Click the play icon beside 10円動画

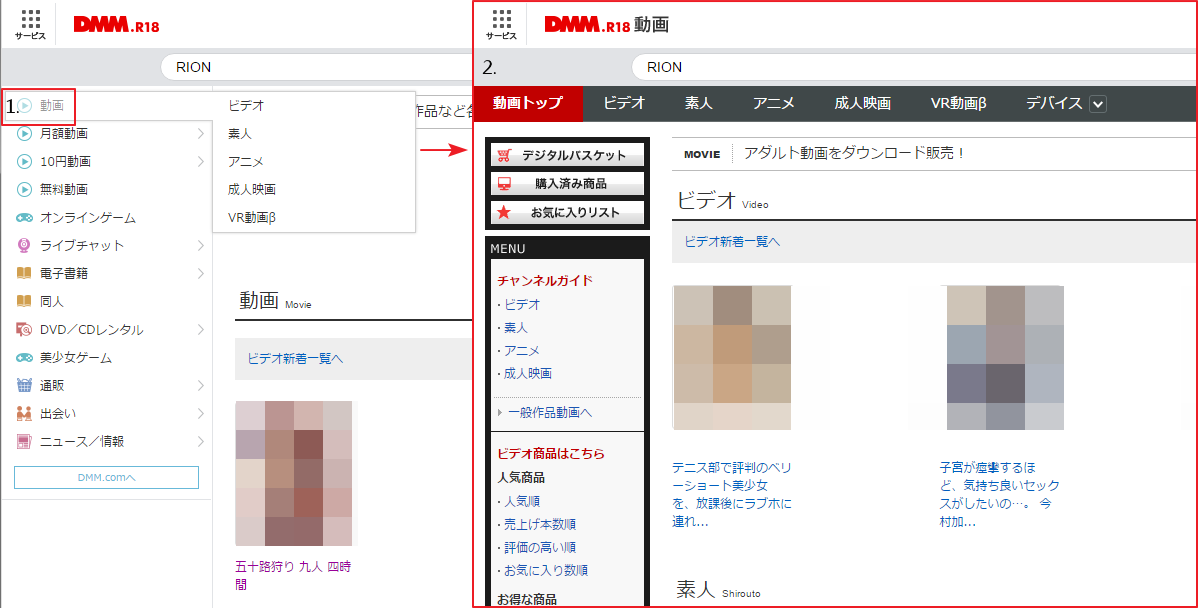24,161
